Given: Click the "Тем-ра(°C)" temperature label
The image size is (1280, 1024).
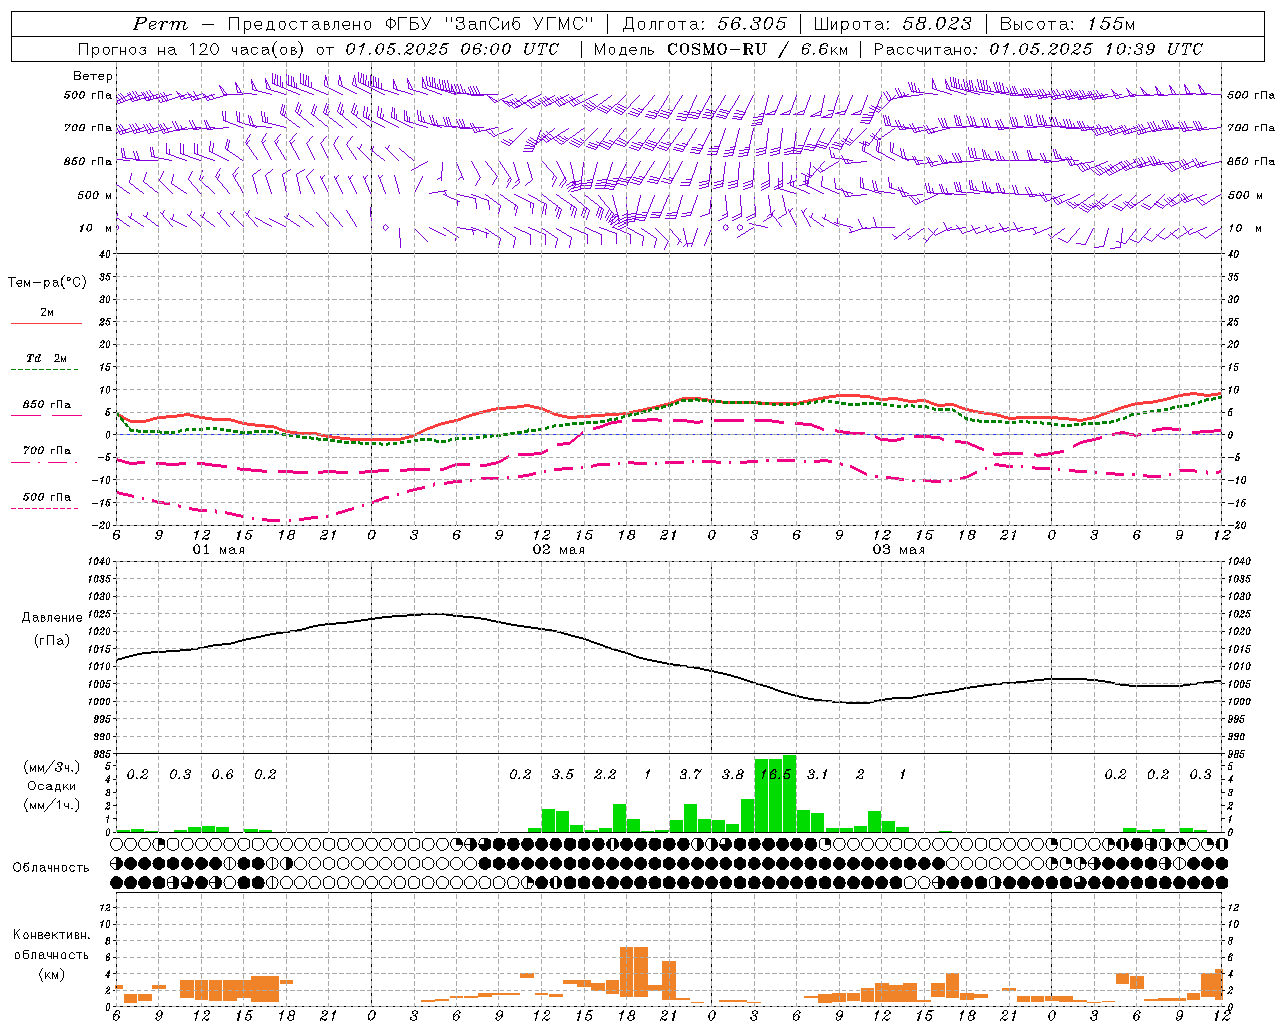Looking at the screenshot, I should pos(47,283).
